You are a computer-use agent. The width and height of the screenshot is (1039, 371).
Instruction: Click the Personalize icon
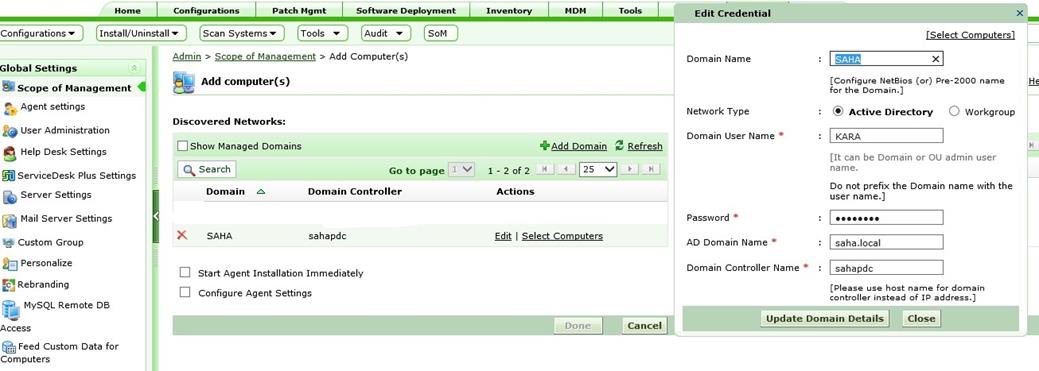9,264
